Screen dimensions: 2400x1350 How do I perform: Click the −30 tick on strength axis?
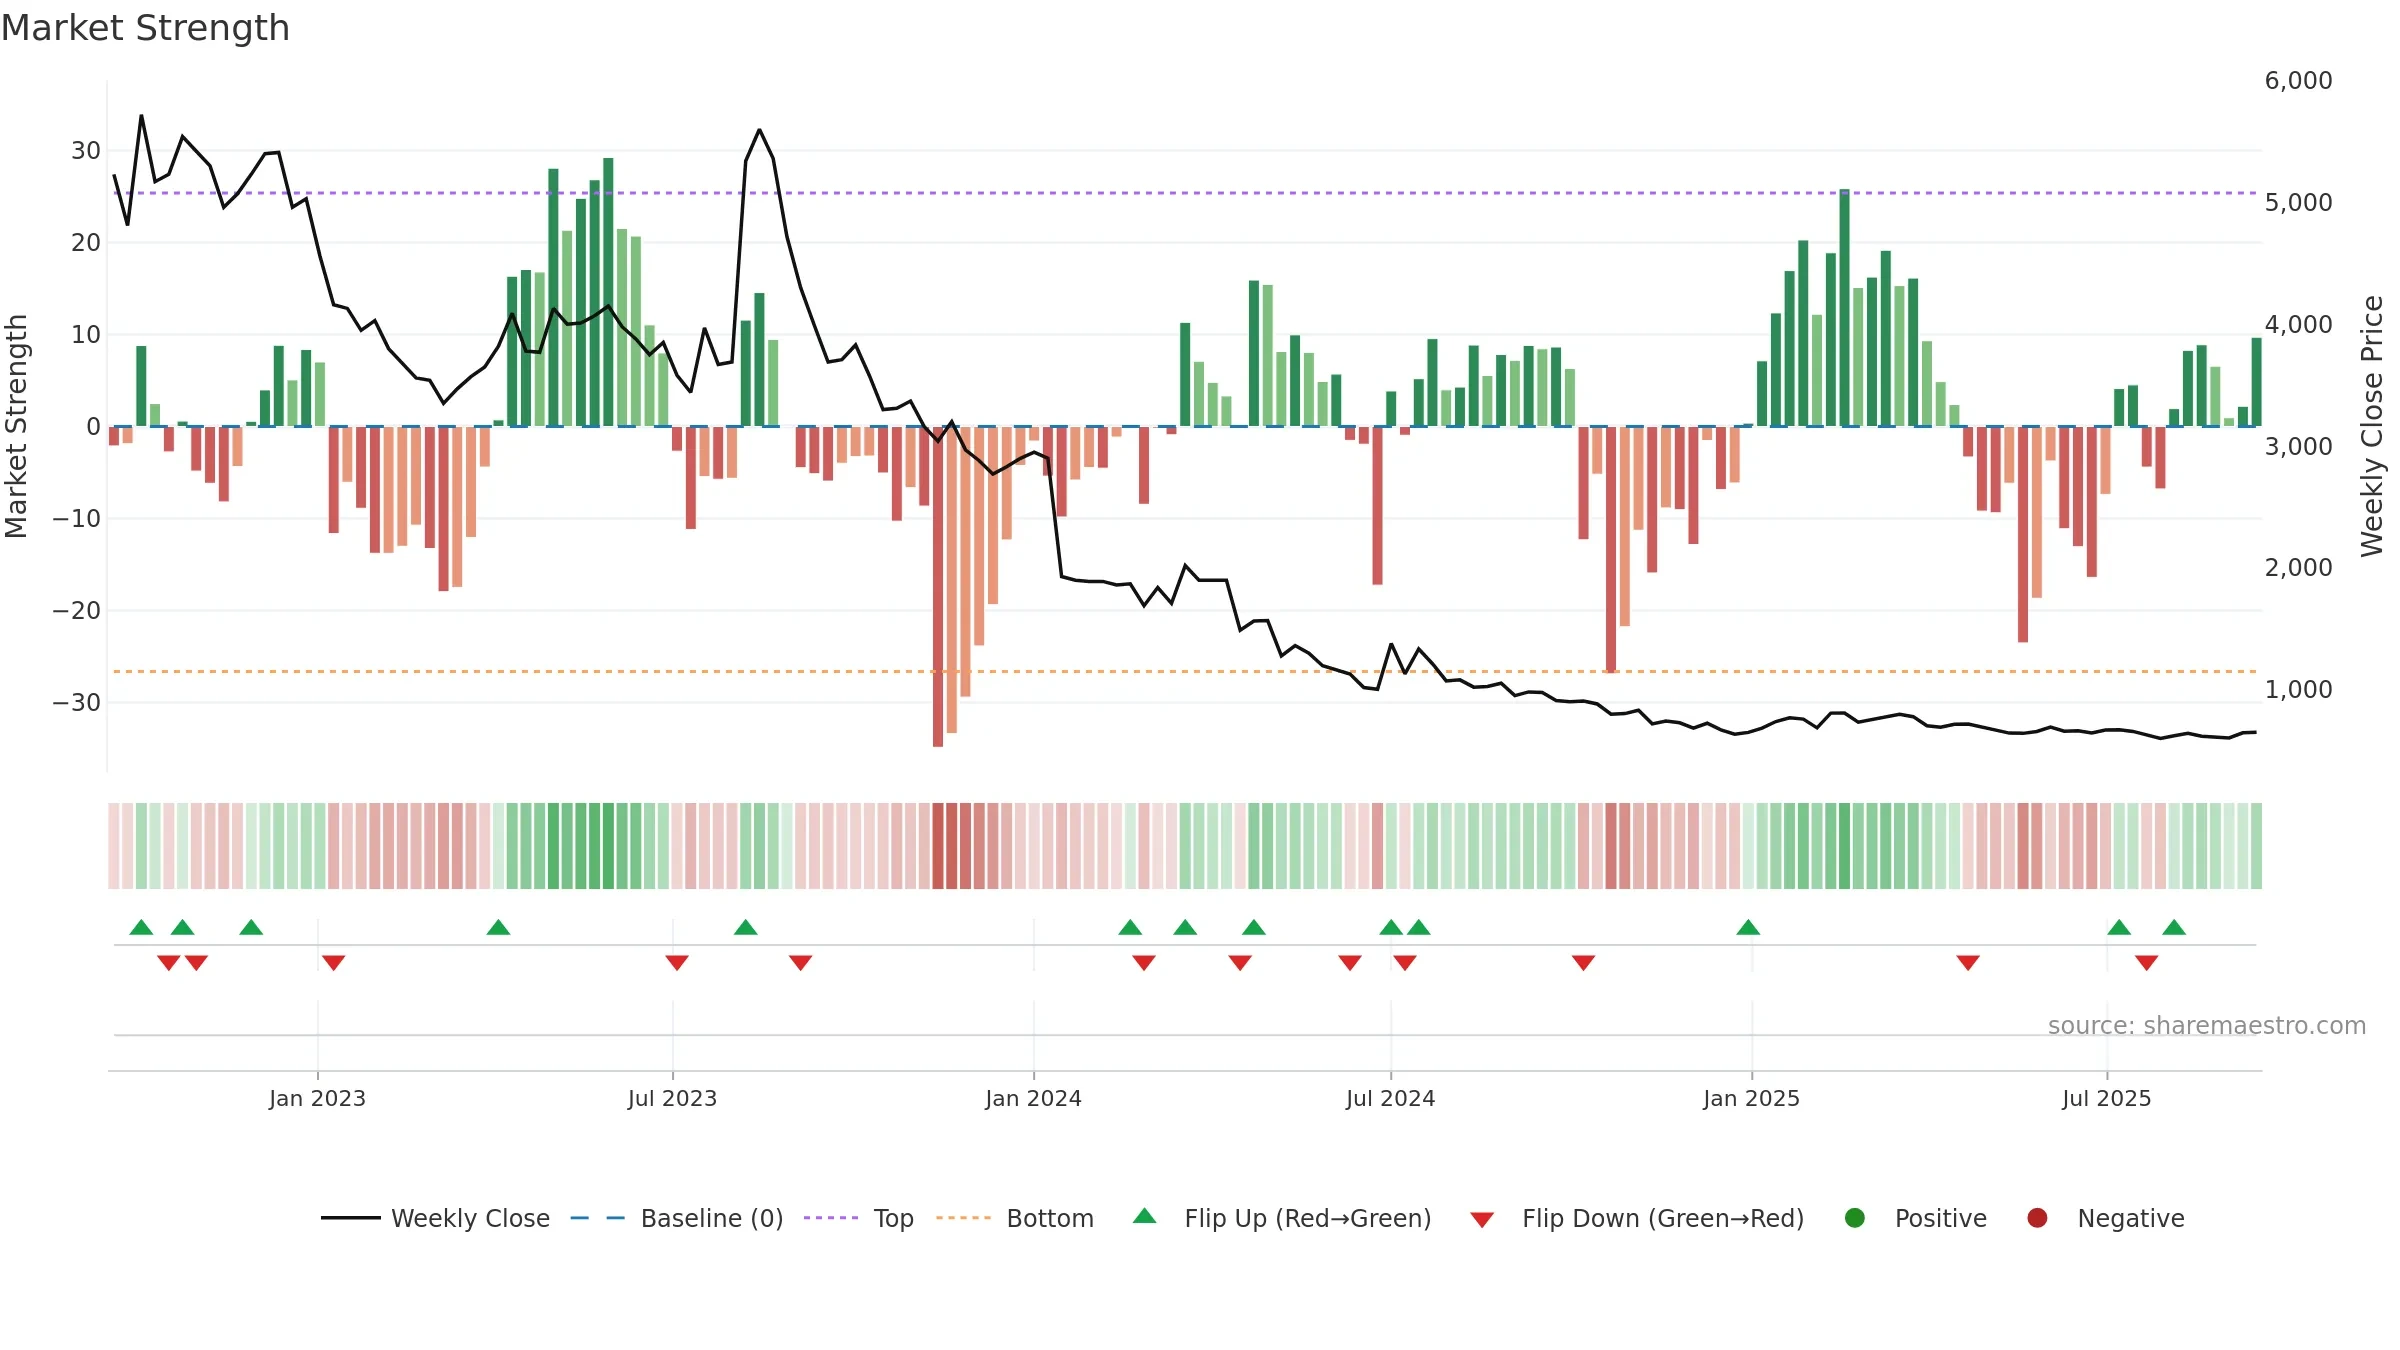77,703
